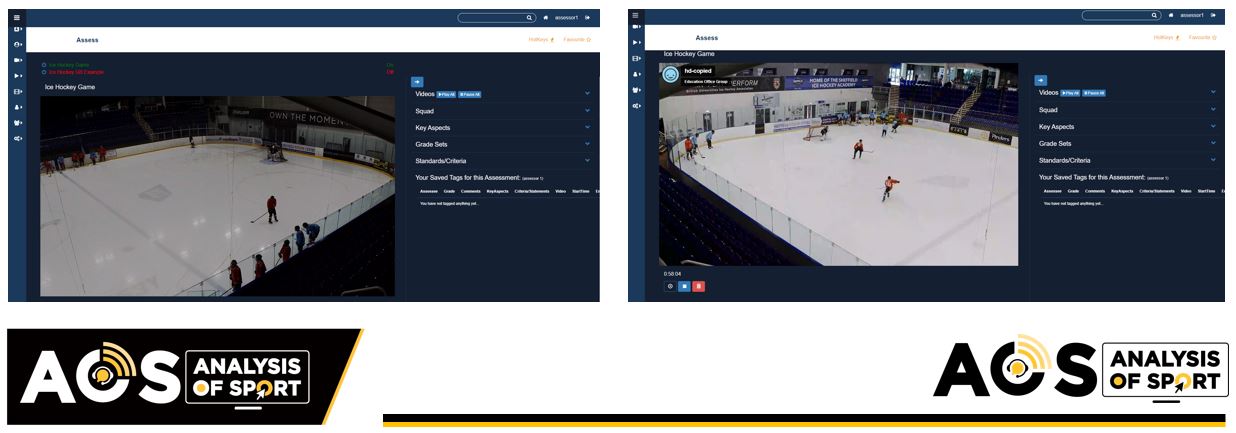
Task: Expand the Videos section in the left window
Action: 588,94
